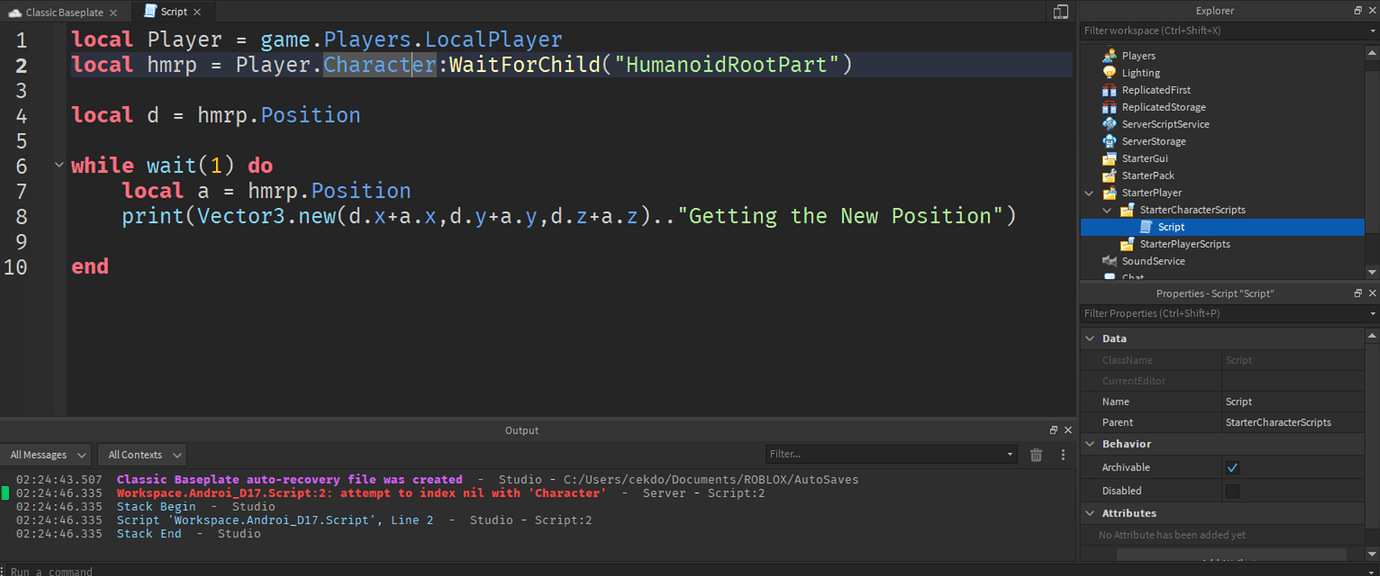The width and height of the screenshot is (1380, 576).
Task: Uncheck the Archivable property checkbox
Action: (1232, 467)
